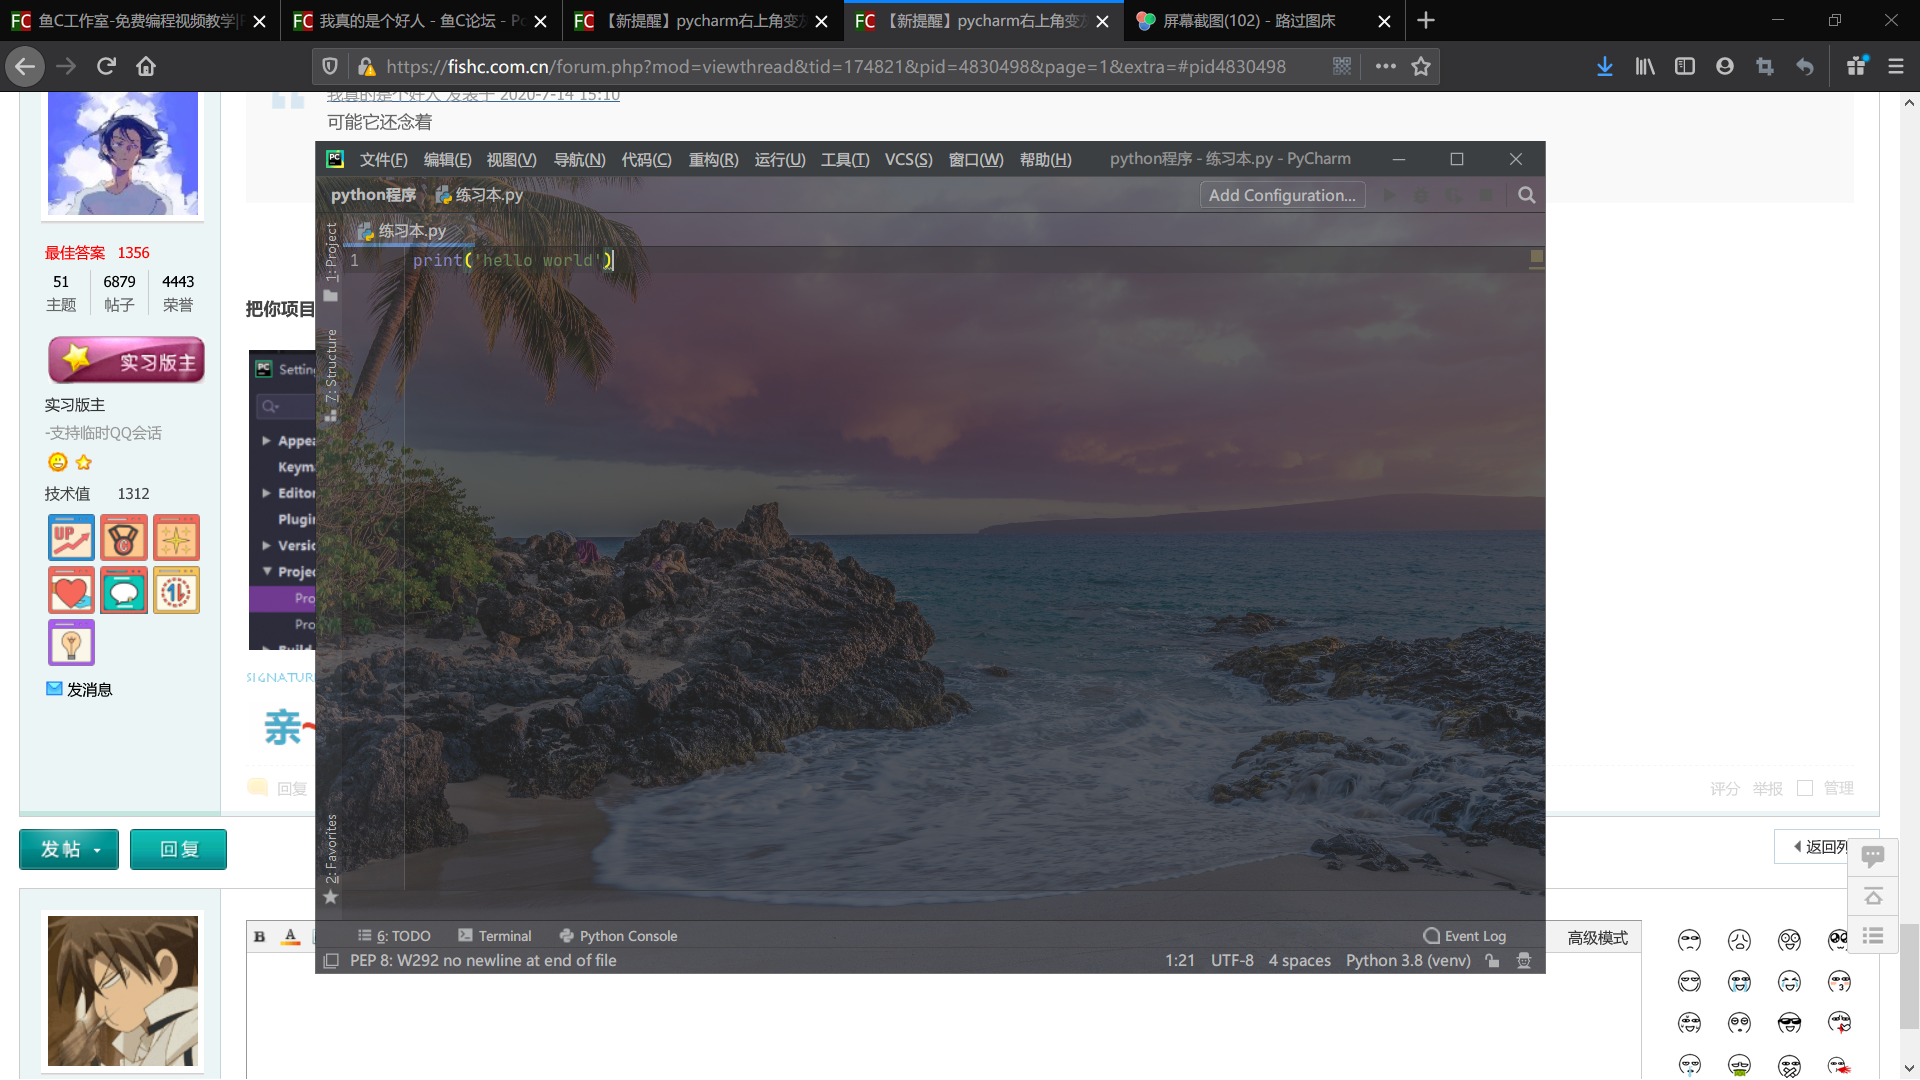Viewport: 1920px width, 1080px height.
Task: Open the 4 spaces indent selector
Action: click(1300, 961)
